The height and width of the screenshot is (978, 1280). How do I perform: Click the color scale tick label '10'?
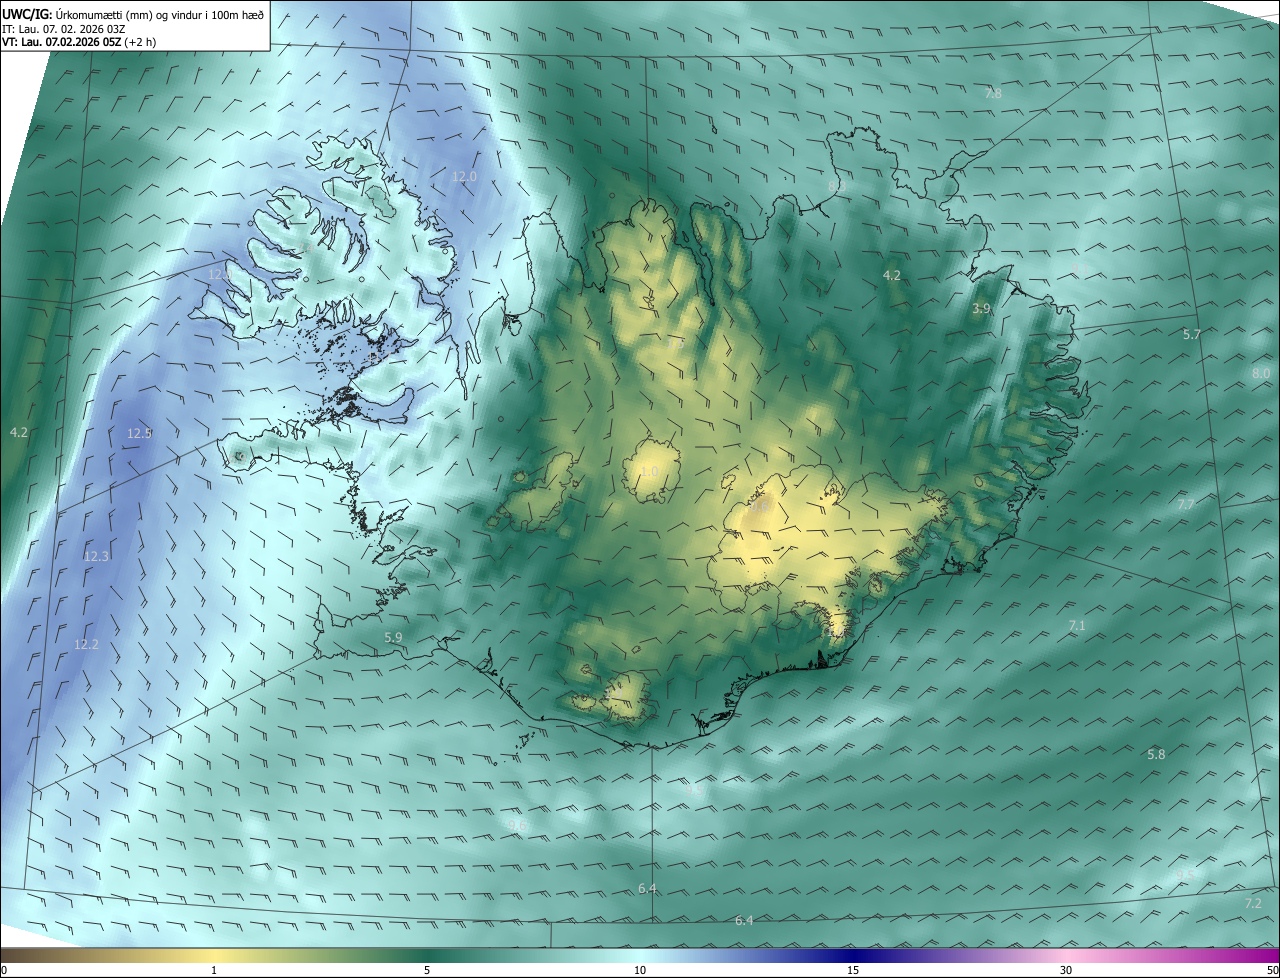[640, 970]
